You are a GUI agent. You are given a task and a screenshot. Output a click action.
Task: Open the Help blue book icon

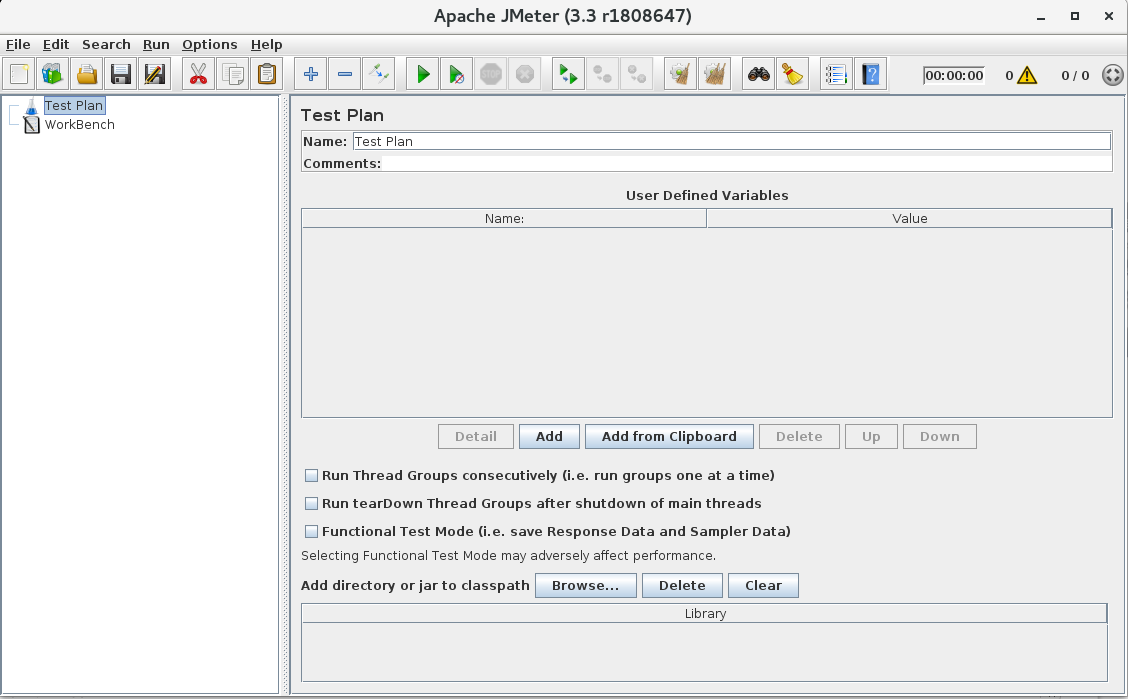pos(870,74)
